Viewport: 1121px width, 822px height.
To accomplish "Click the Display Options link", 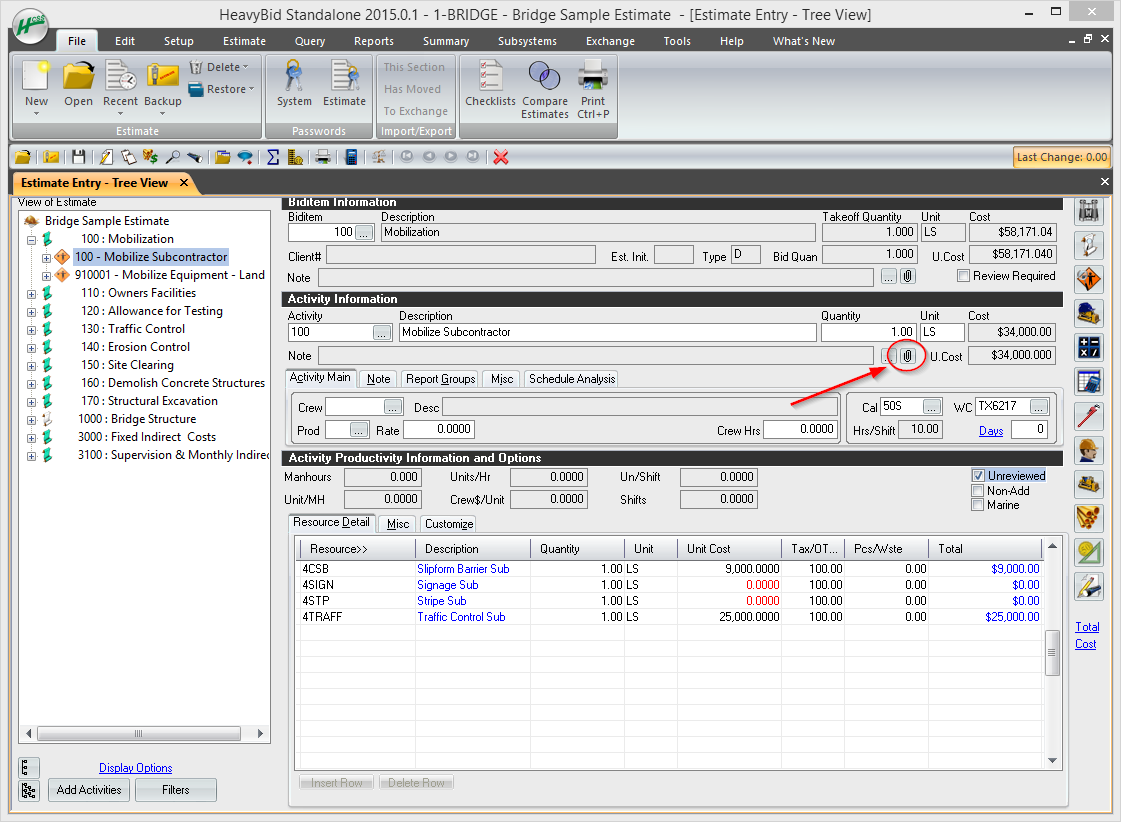I will point(135,767).
